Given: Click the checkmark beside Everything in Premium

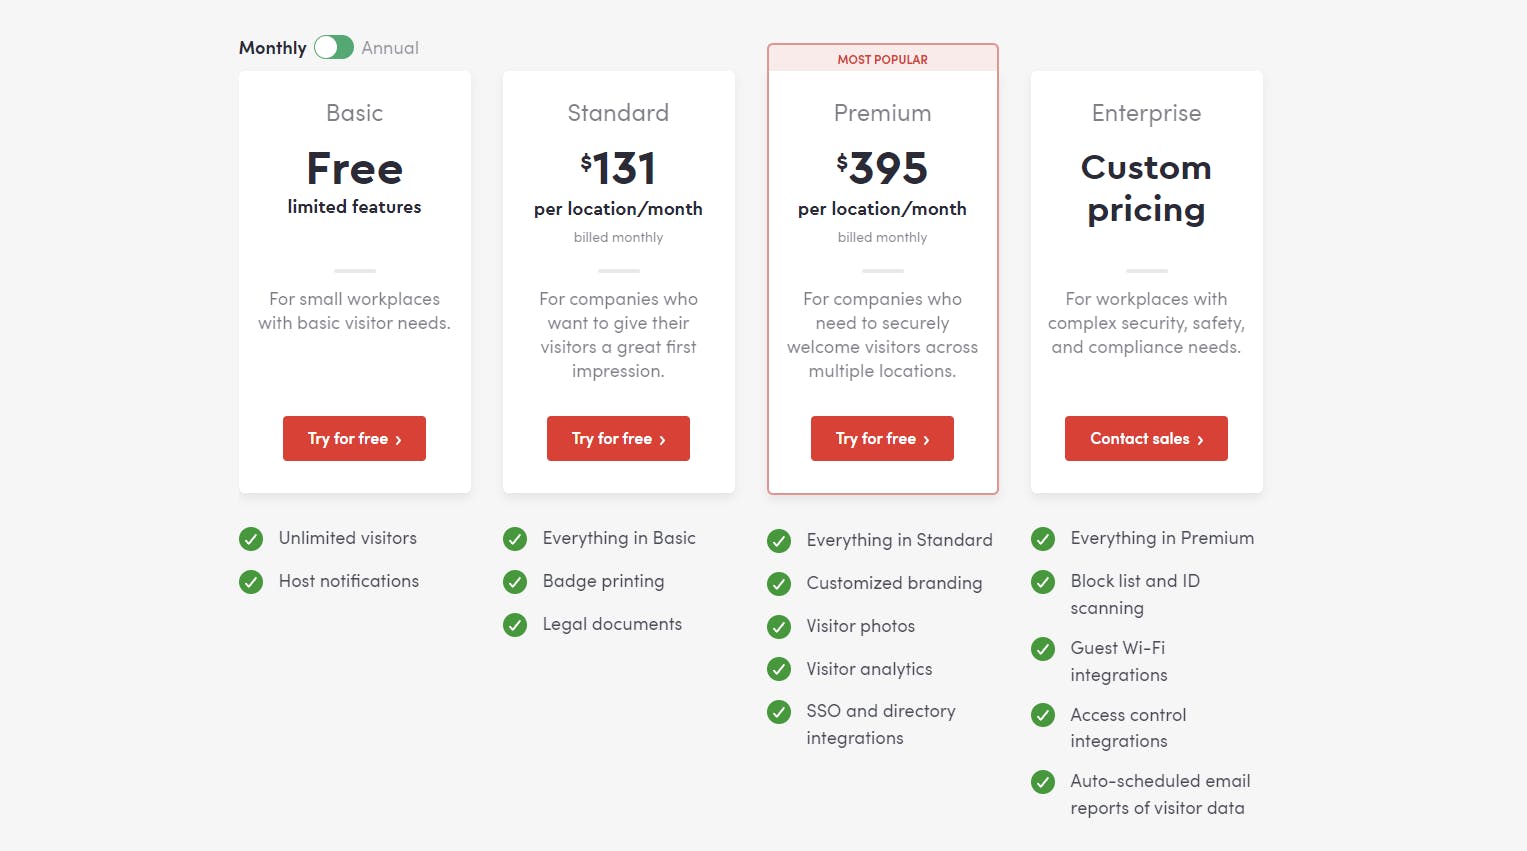Looking at the screenshot, I should pos(1043,539).
